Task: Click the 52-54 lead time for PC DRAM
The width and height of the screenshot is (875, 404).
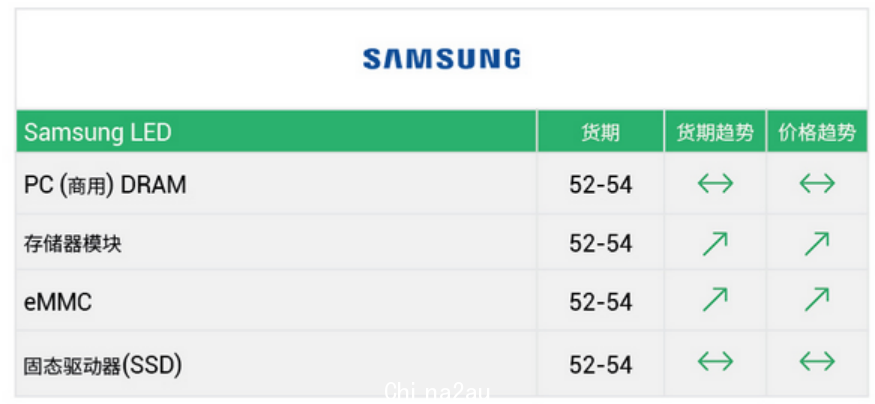Action: pyautogui.click(x=600, y=185)
